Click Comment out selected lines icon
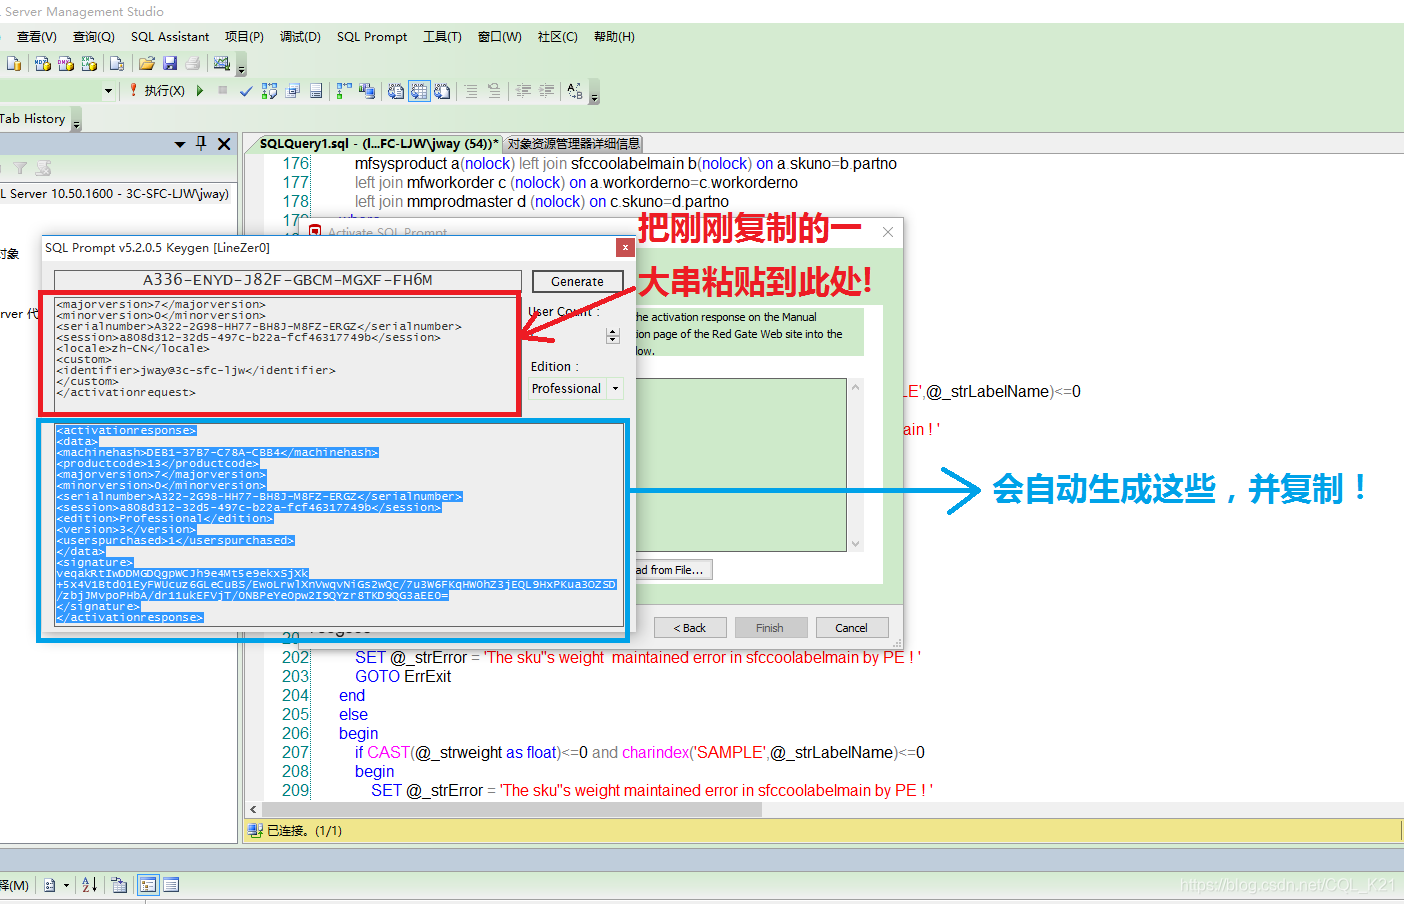This screenshot has width=1404, height=904. (471, 91)
